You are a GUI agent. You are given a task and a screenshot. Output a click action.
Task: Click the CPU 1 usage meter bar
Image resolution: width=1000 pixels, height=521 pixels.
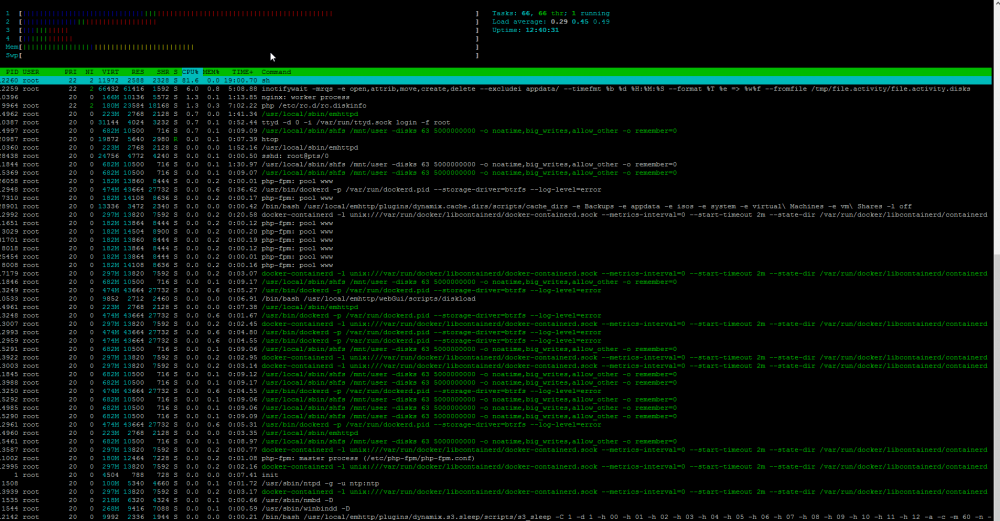(249, 13)
